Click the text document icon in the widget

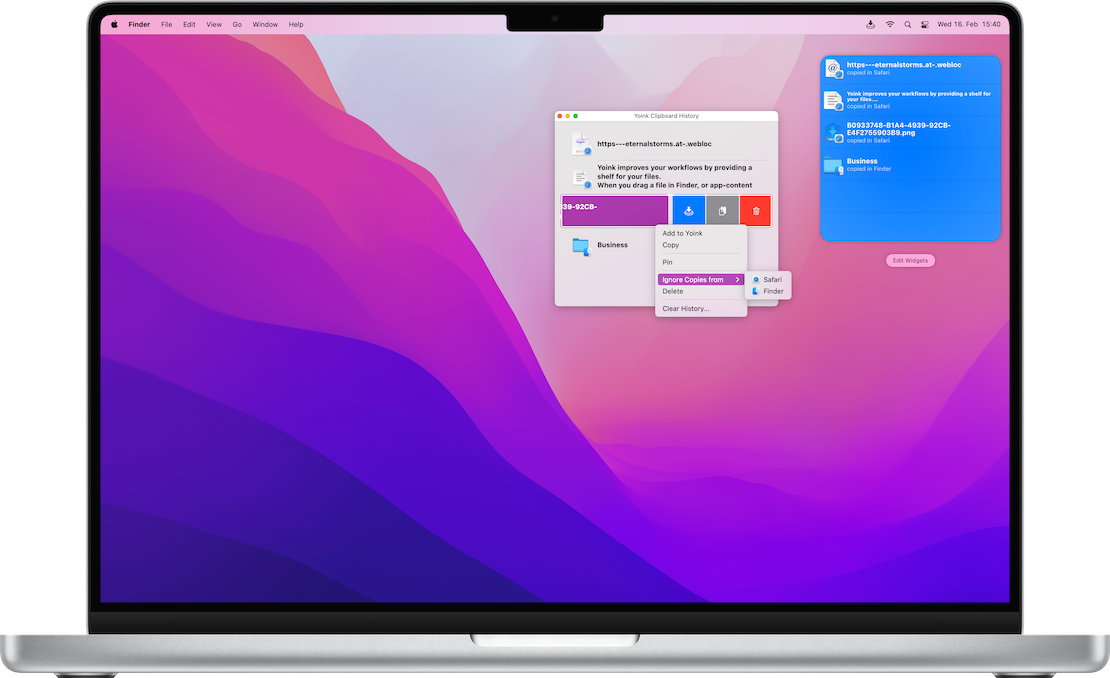point(833,100)
